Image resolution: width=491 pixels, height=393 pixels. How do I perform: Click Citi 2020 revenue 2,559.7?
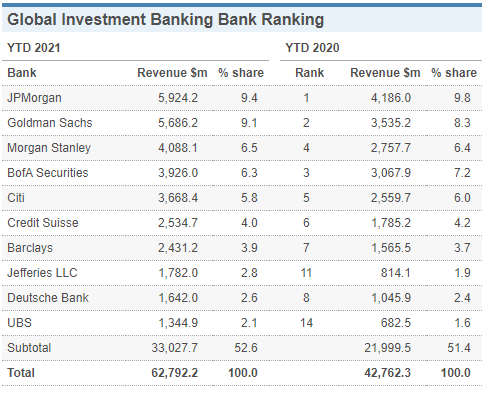pos(391,198)
